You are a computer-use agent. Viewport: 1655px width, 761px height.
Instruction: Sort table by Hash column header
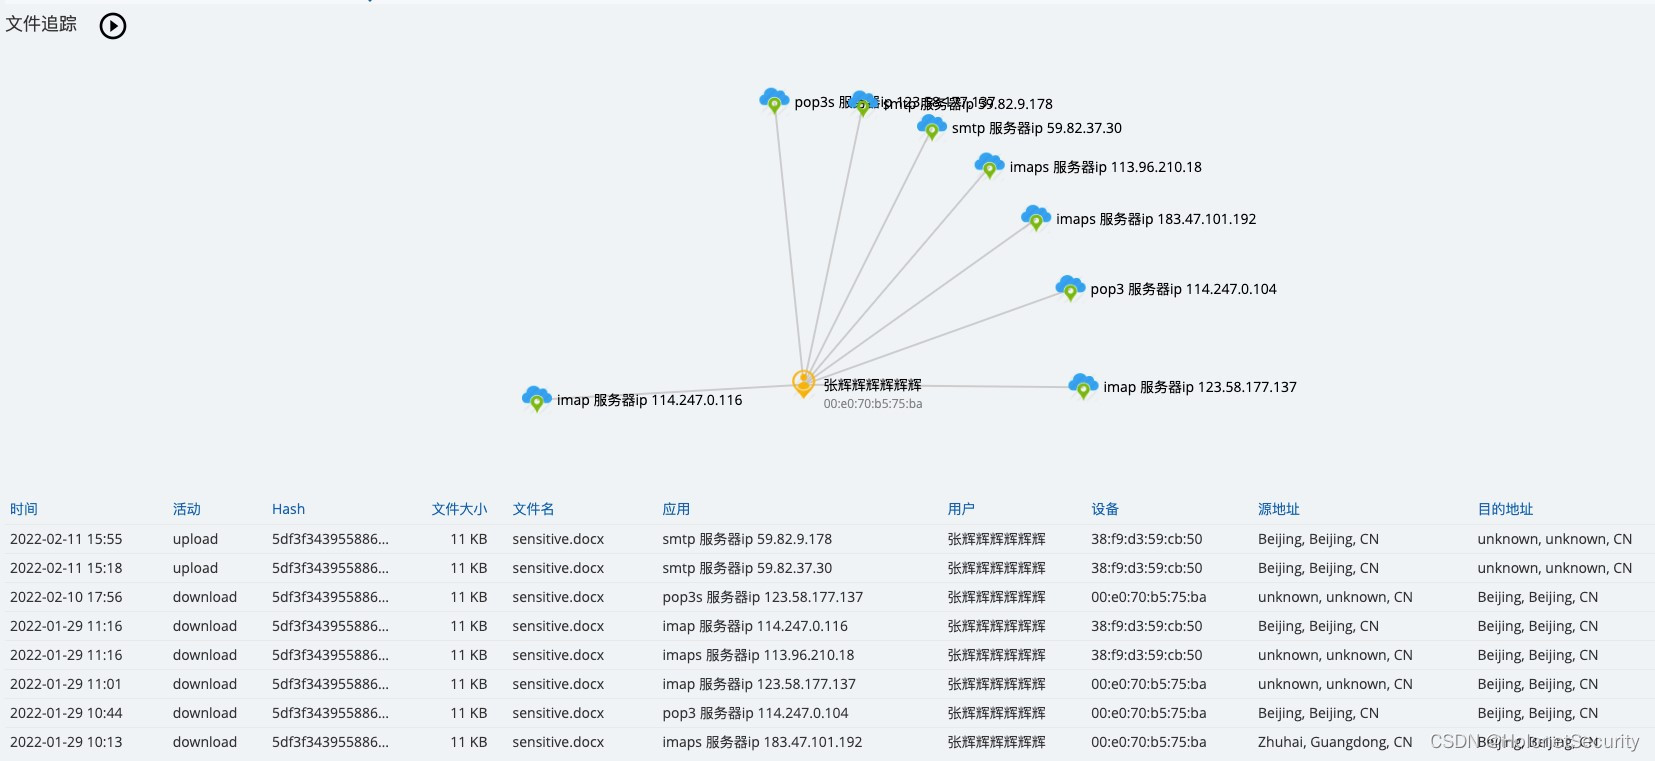pos(289,509)
